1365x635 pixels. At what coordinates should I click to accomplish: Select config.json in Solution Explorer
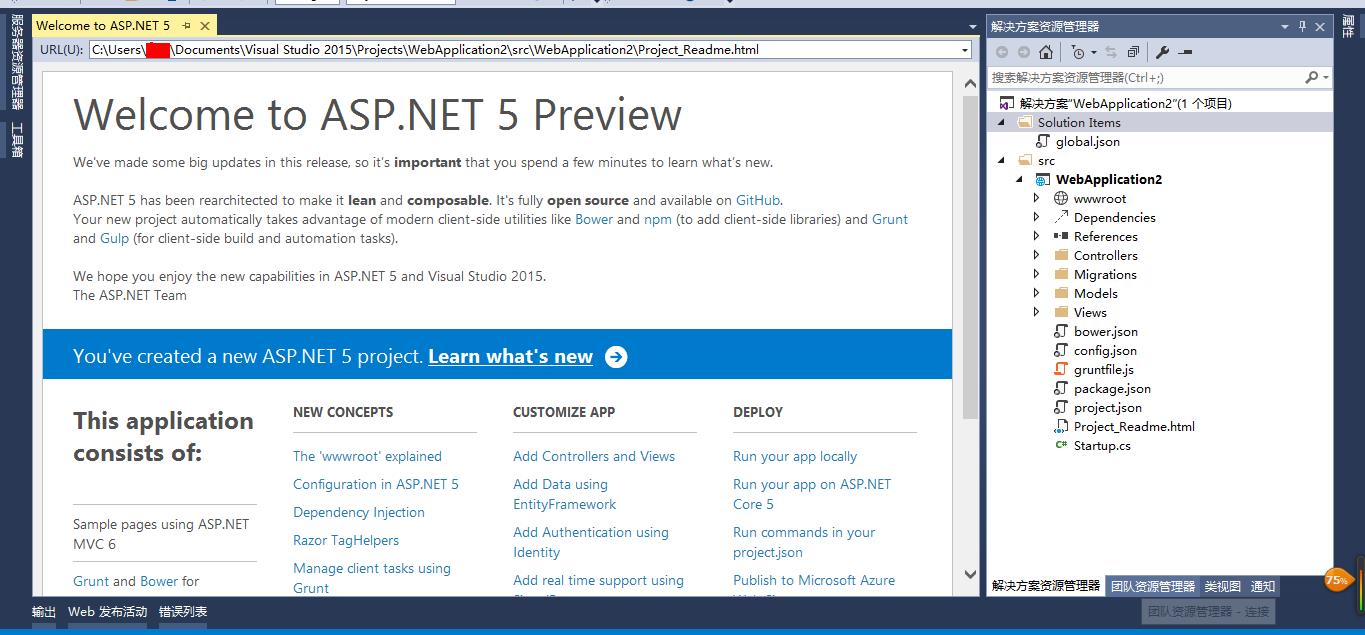pyautogui.click(x=1105, y=350)
